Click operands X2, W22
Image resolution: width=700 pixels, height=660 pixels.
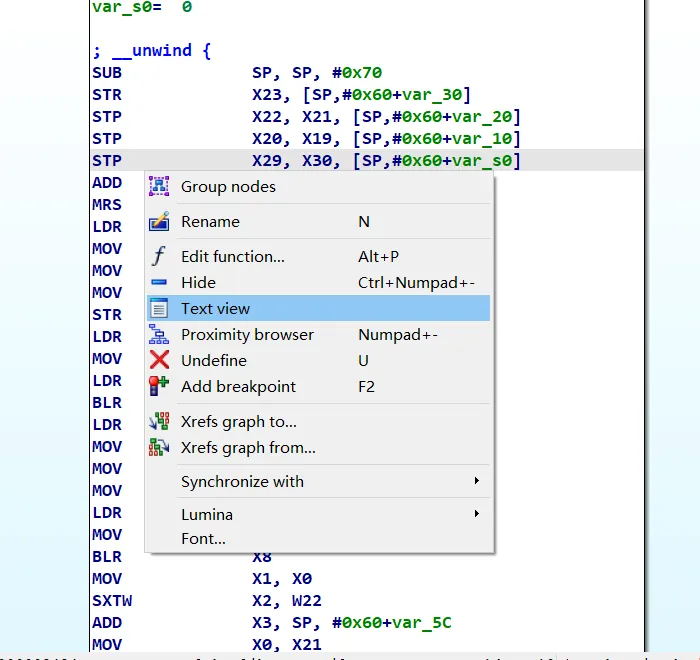coord(287,601)
